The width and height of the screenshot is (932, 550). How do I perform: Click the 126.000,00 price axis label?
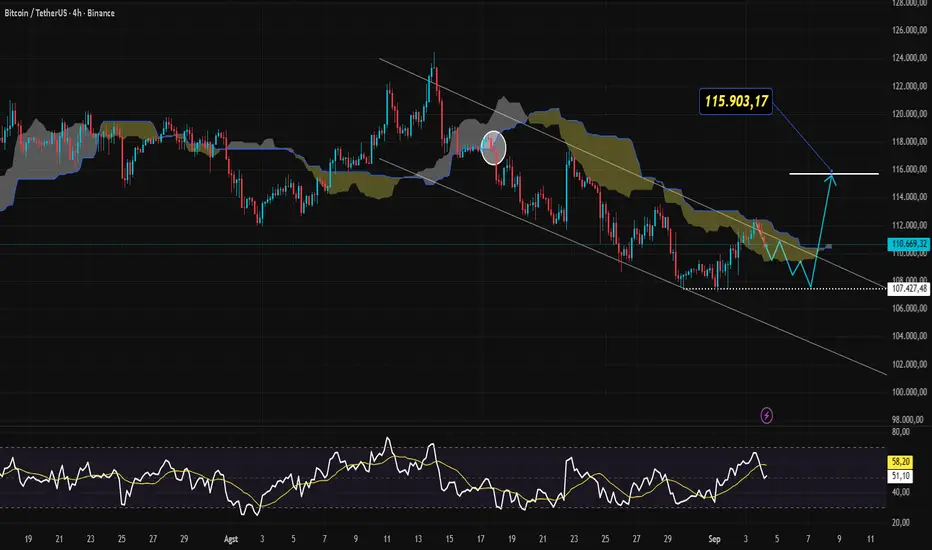[x=909, y=30]
